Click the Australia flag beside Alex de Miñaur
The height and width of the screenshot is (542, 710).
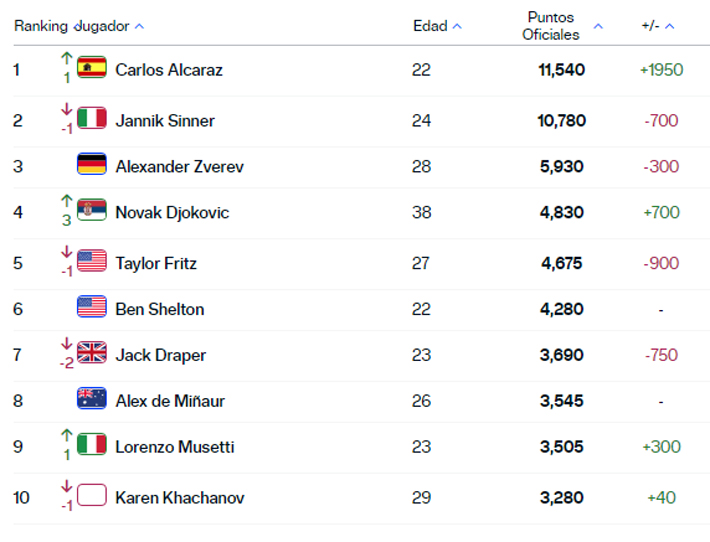click(x=92, y=399)
